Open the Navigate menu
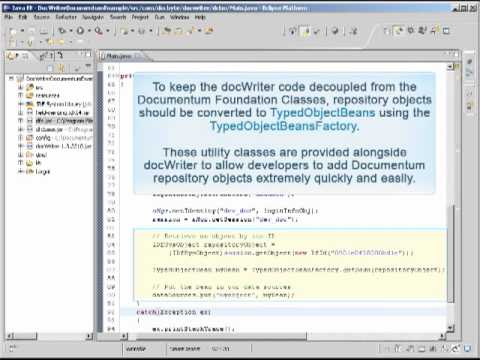The image size is (480, 360). 93,17
